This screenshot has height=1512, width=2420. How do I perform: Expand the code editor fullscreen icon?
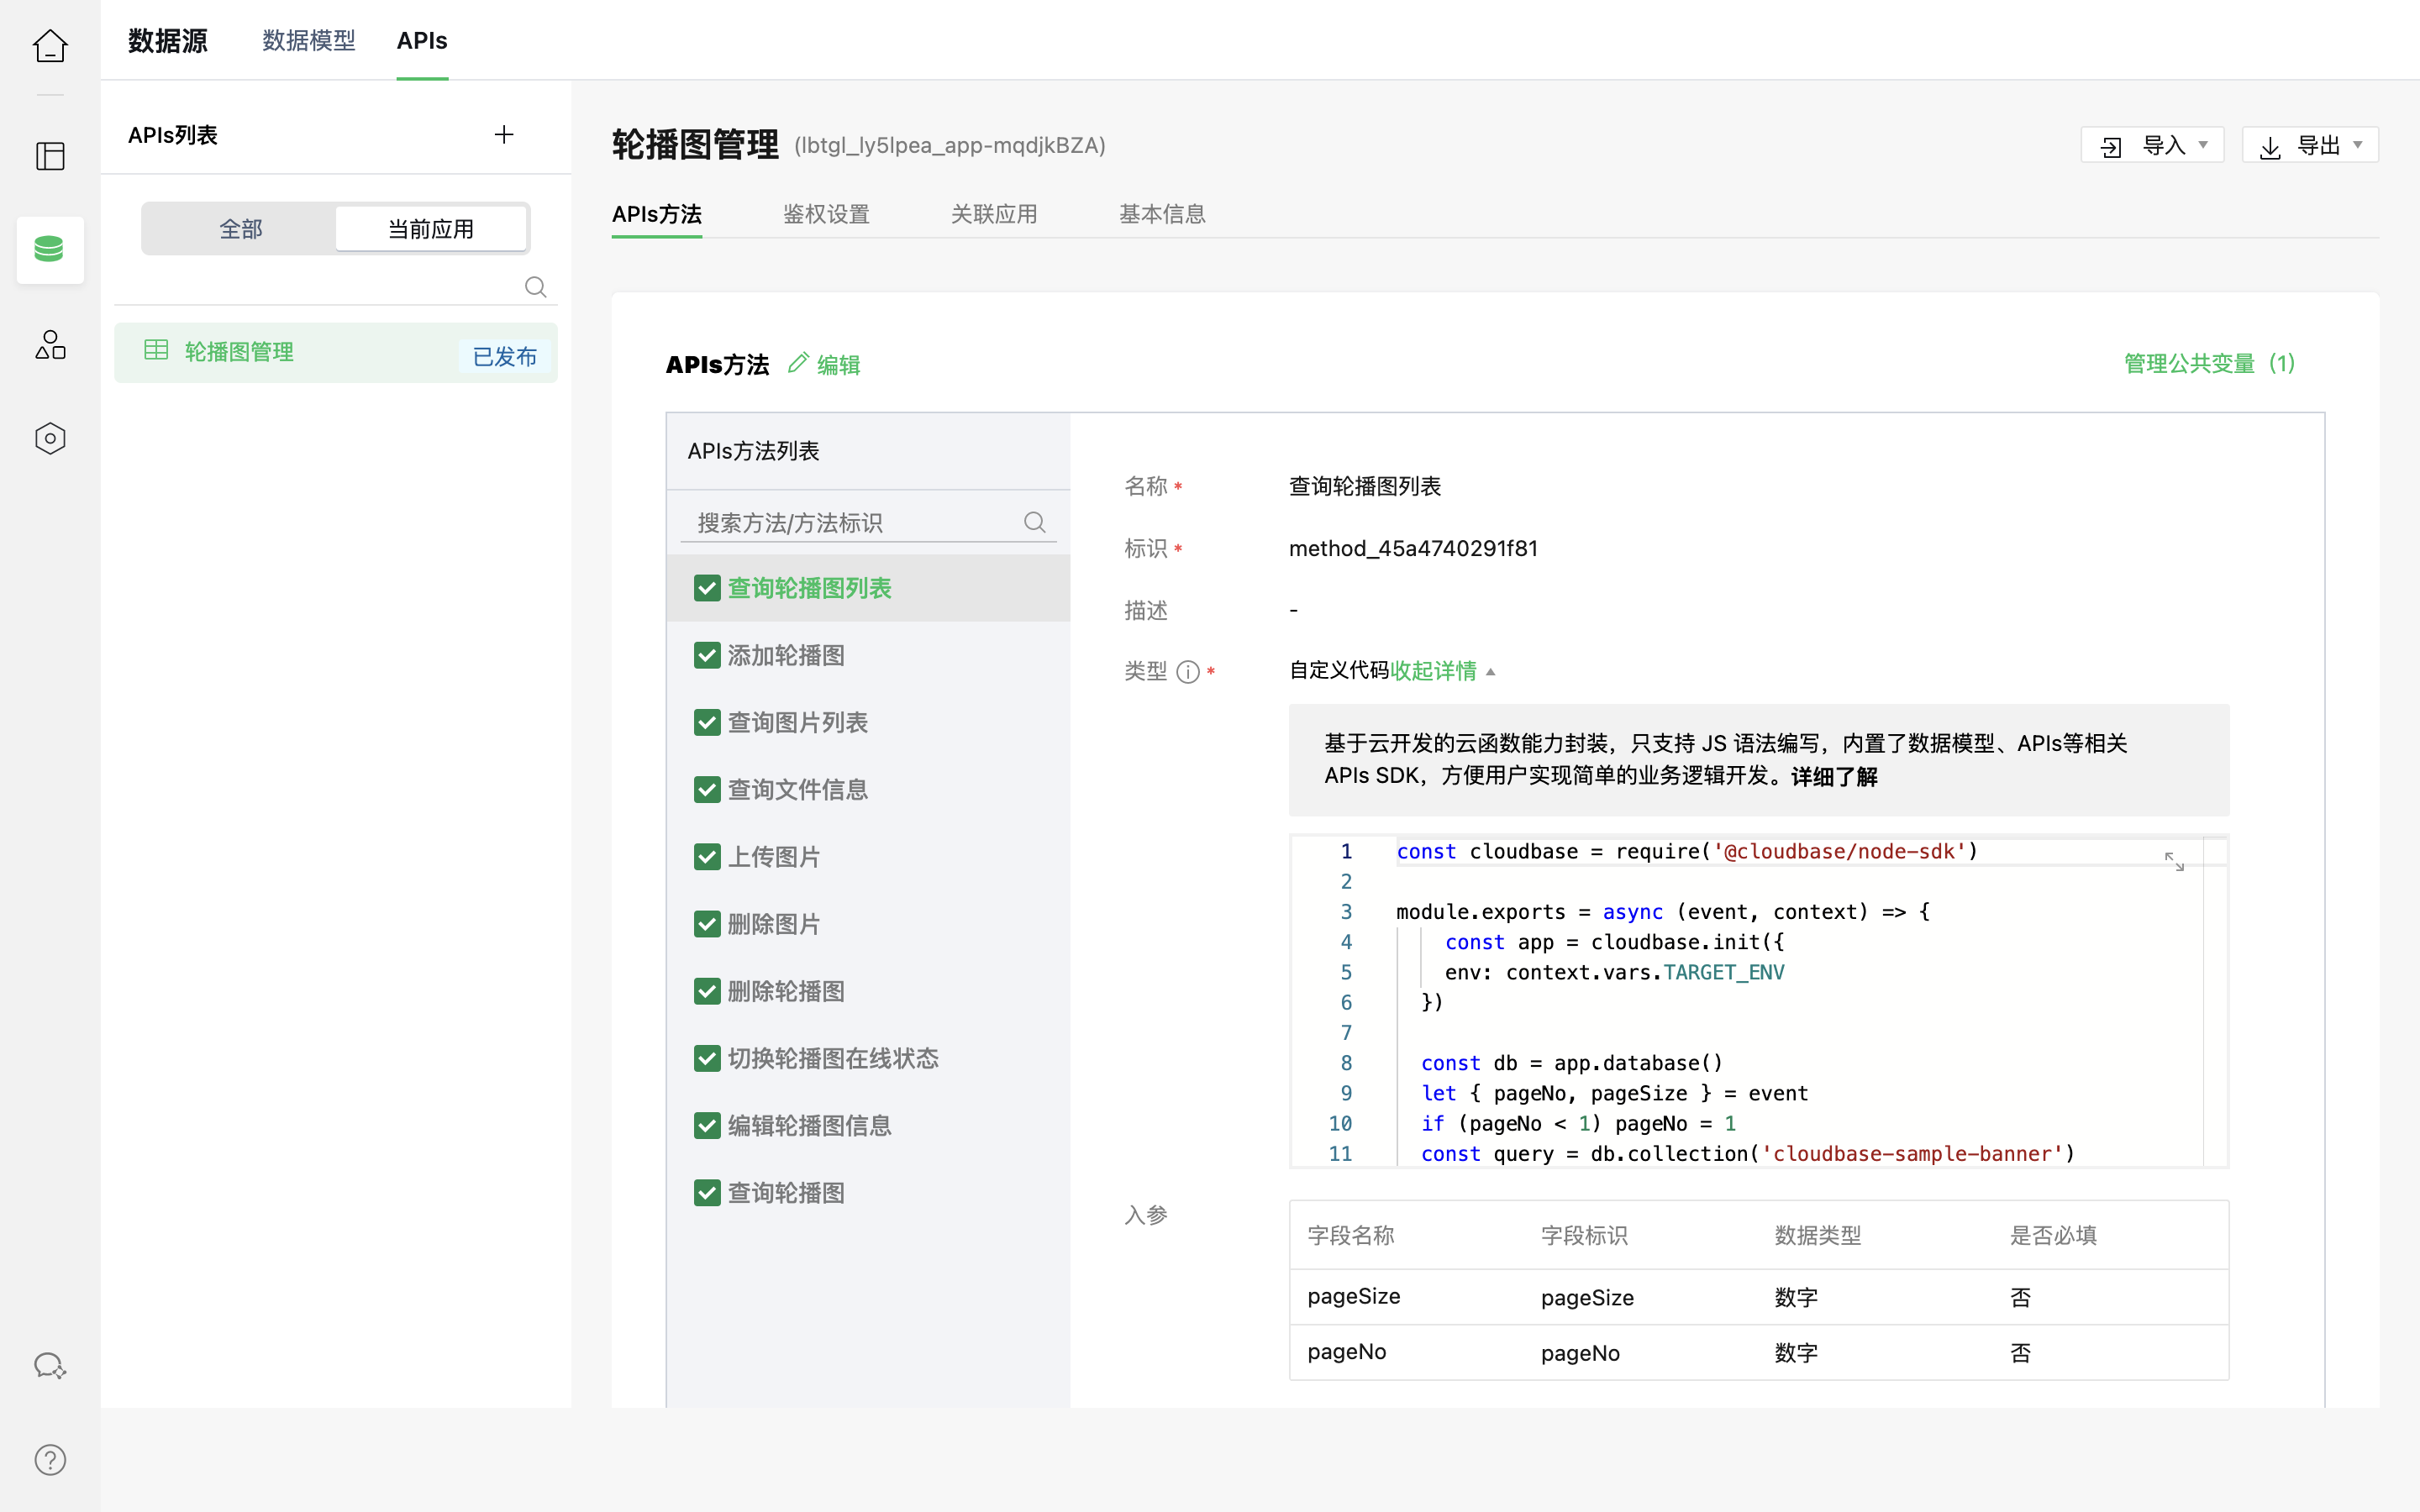coord(2174,861)
